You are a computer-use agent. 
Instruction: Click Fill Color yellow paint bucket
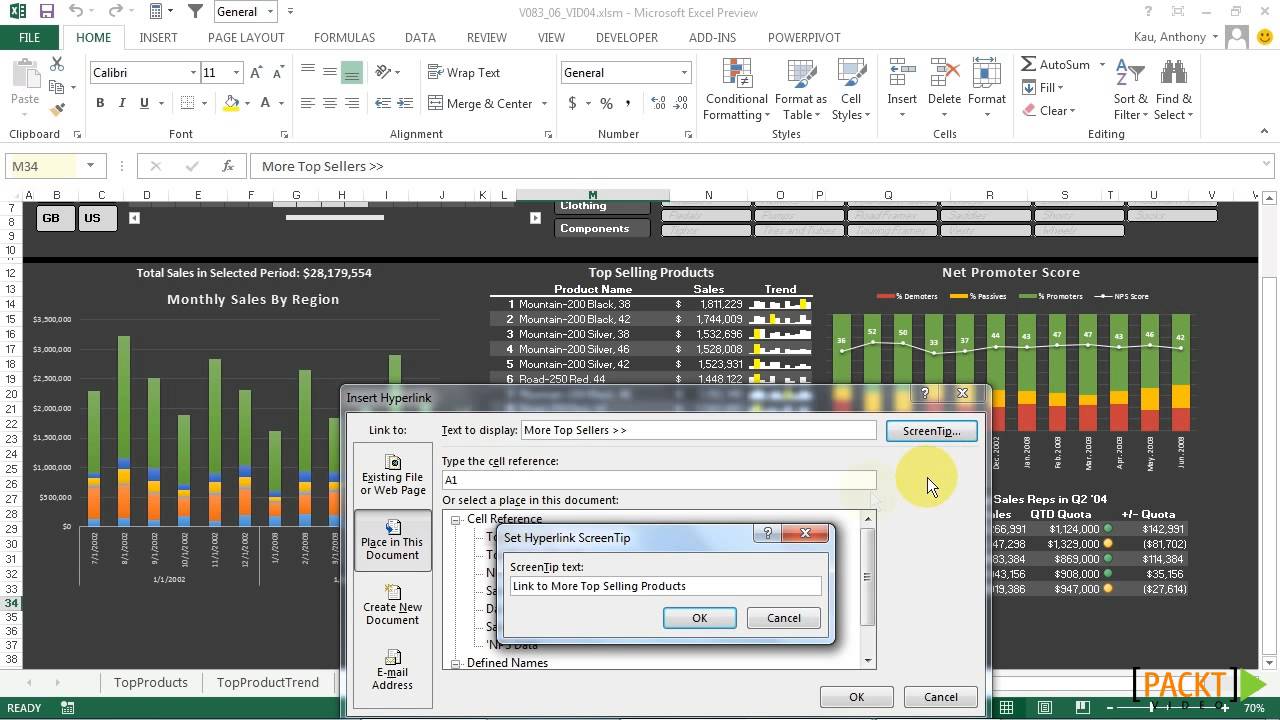click(232, 103)
